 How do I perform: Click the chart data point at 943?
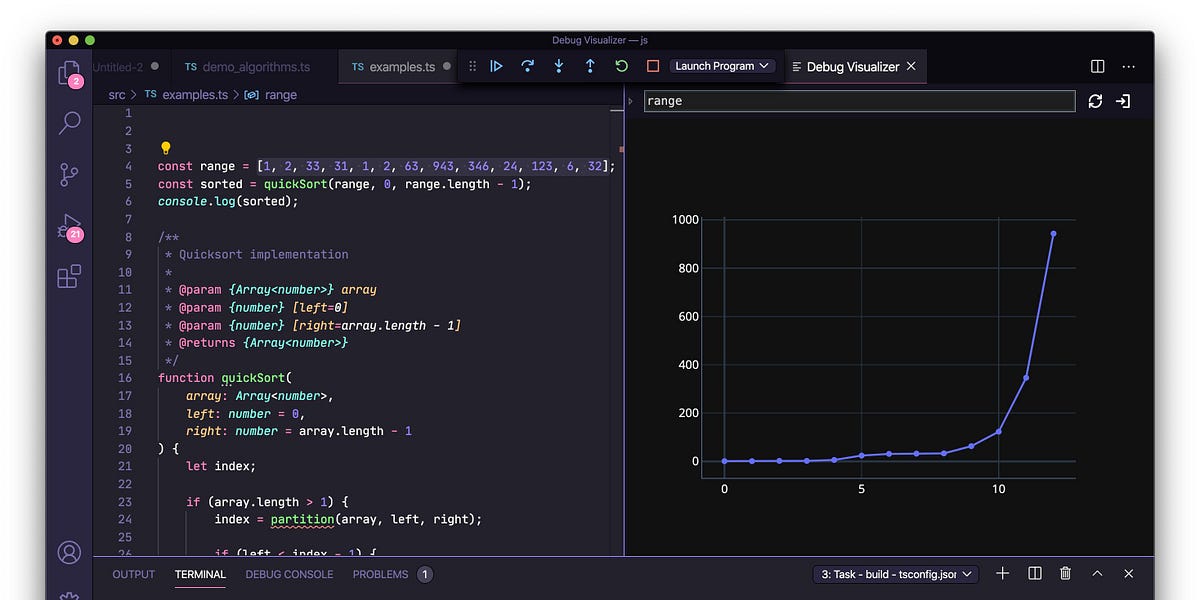click(1053, 234)
